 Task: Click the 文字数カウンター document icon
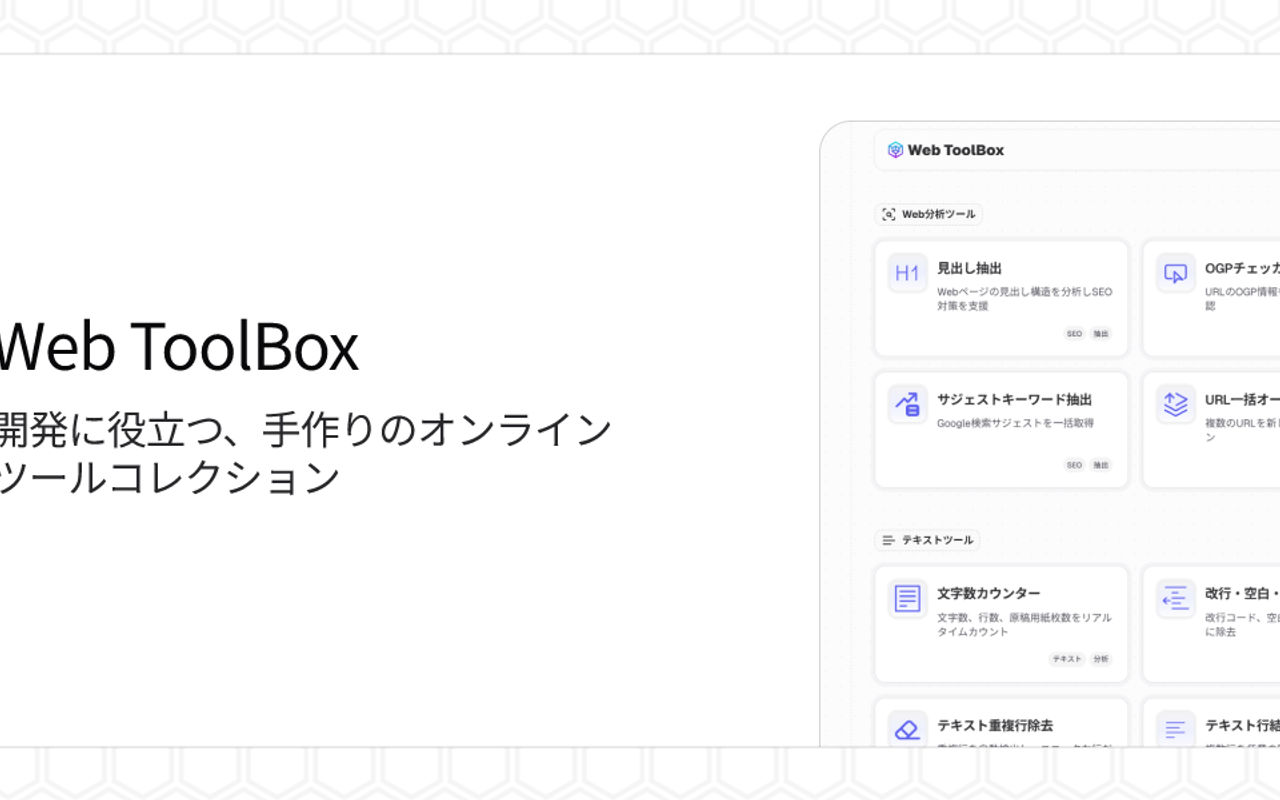[907, 598]
